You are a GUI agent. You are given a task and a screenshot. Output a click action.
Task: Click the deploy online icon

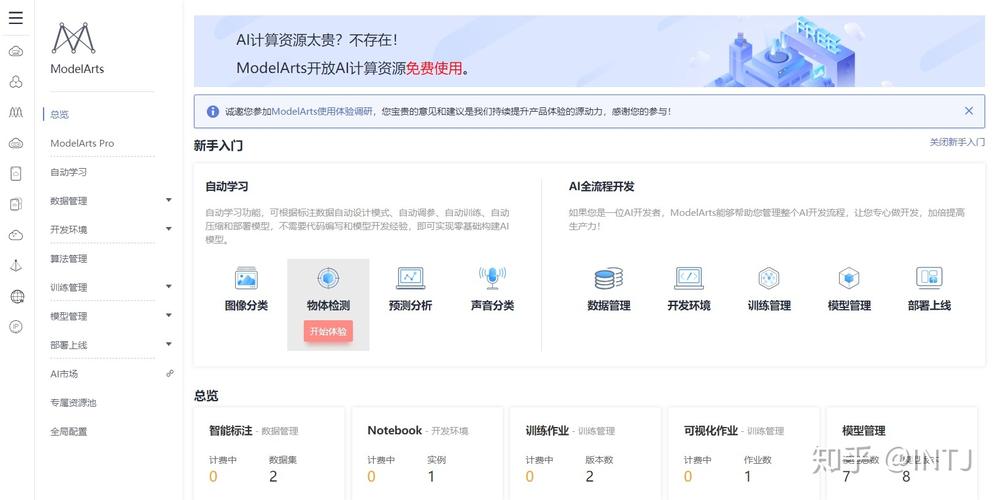tap(929, 277)
